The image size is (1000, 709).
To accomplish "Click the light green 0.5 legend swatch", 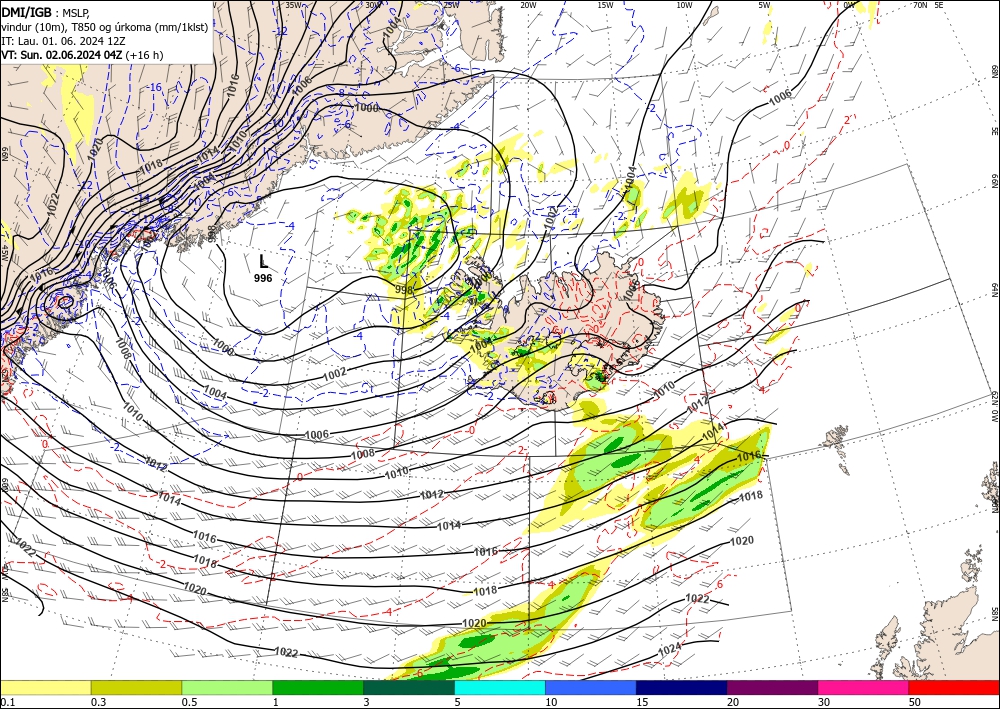I will (227, 687).
